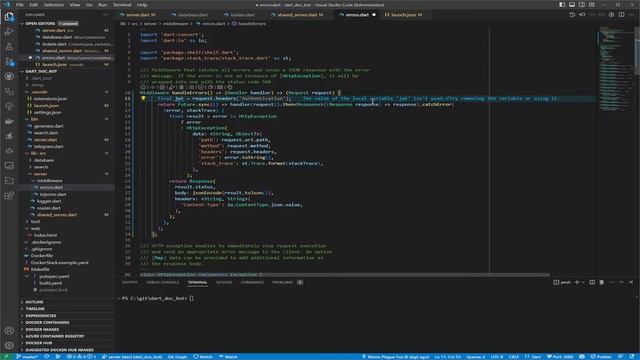The width and height of the screenshot is (640, 360).
Task: Click the lightbulb quick fix on line 11
Action: click(x=143, y=98)
